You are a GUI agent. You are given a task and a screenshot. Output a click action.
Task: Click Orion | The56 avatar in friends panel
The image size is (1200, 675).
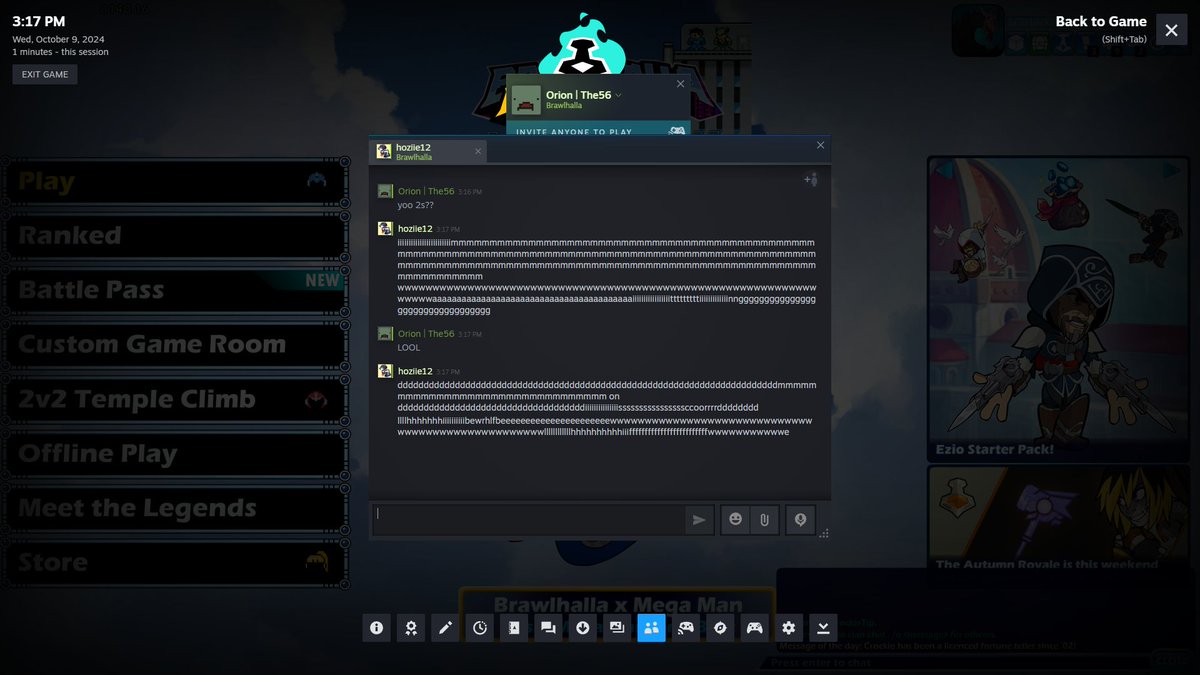[526, 100]
